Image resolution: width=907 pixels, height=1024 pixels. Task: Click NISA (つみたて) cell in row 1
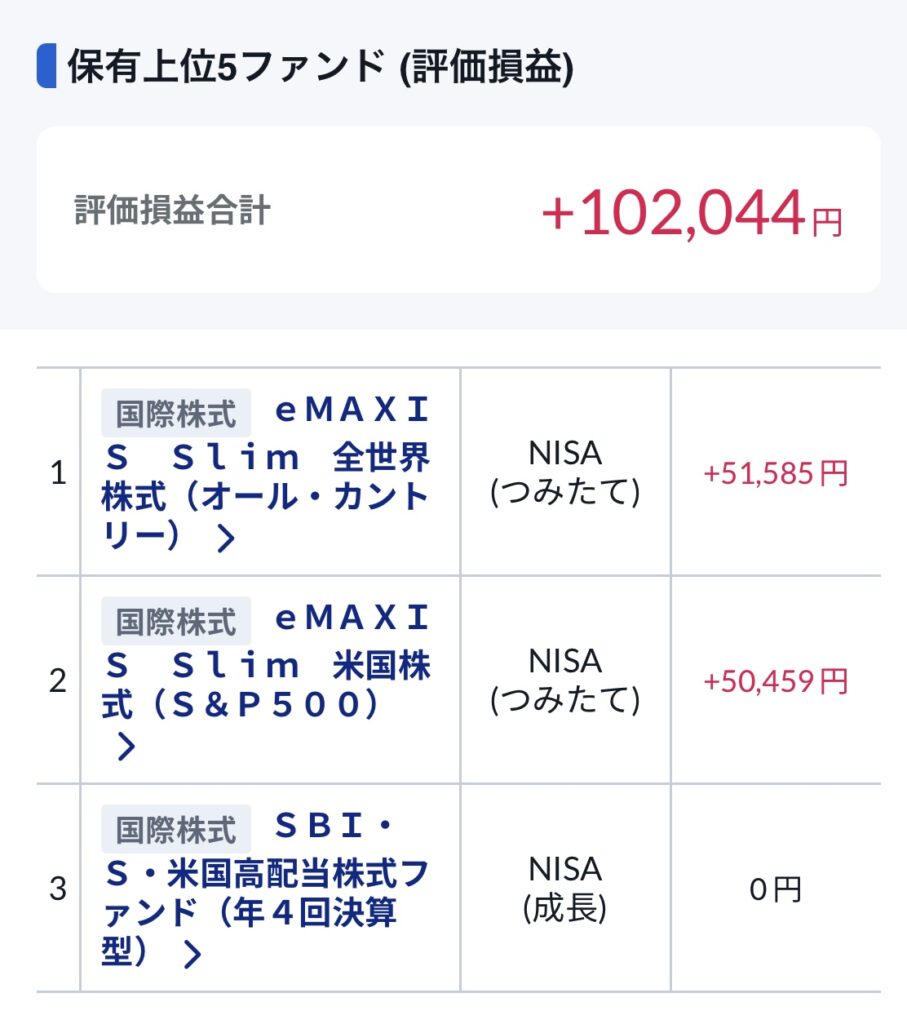565,473
